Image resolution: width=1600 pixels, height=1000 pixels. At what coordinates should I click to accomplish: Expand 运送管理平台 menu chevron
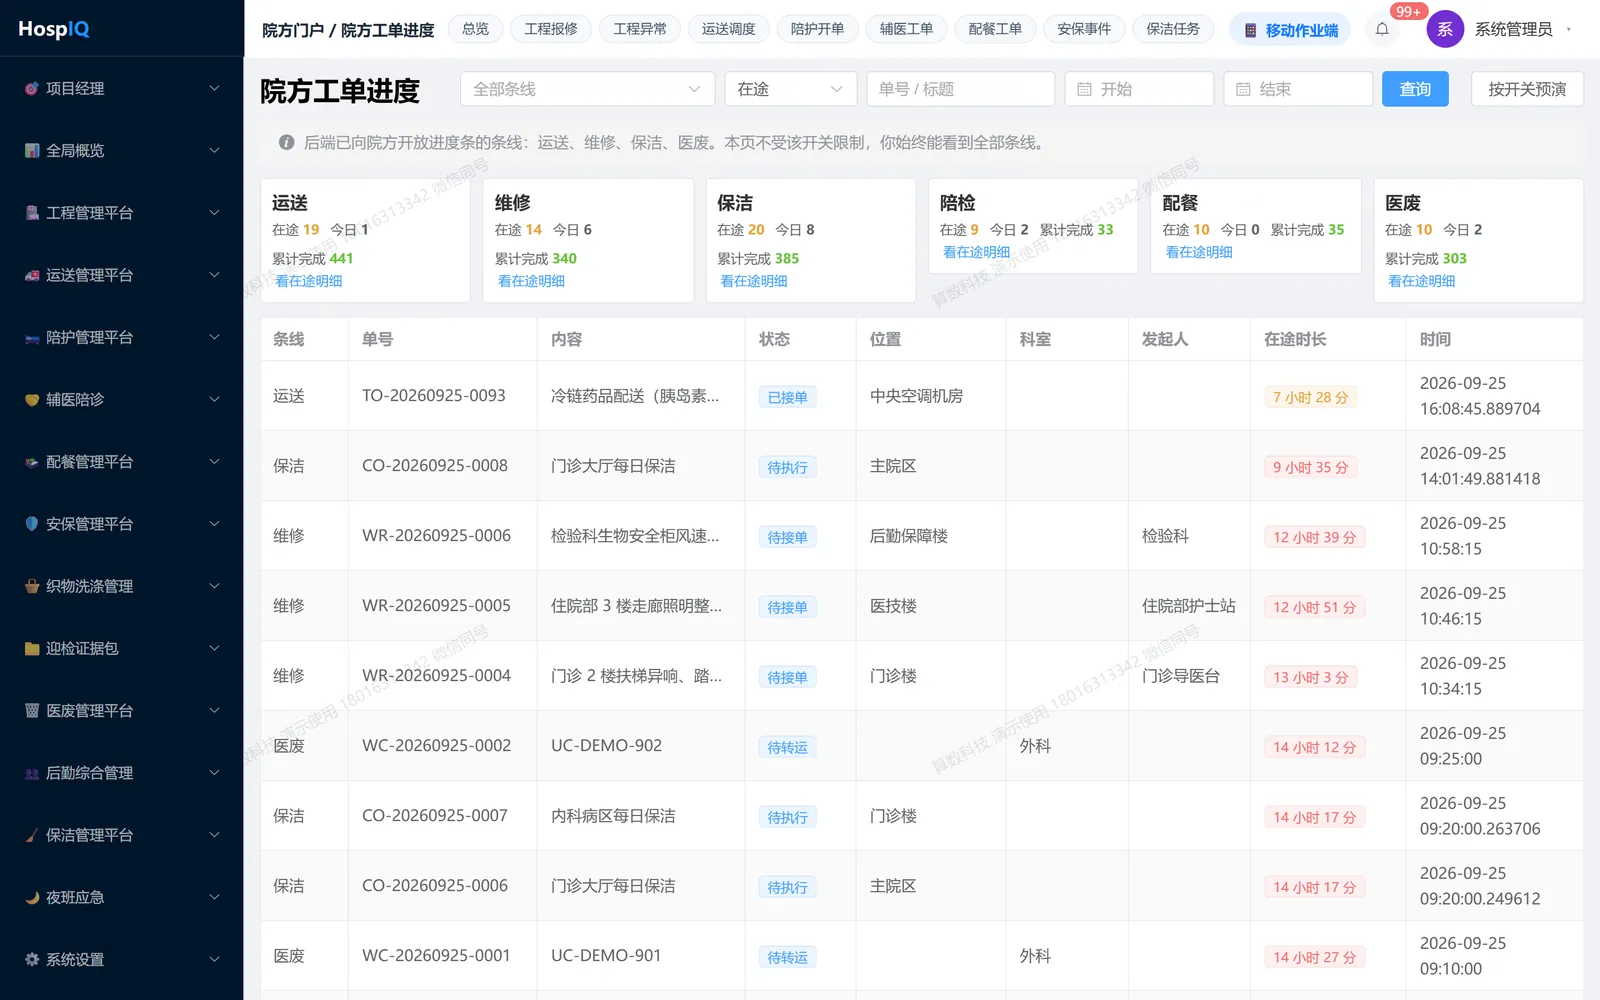(214, 275)
